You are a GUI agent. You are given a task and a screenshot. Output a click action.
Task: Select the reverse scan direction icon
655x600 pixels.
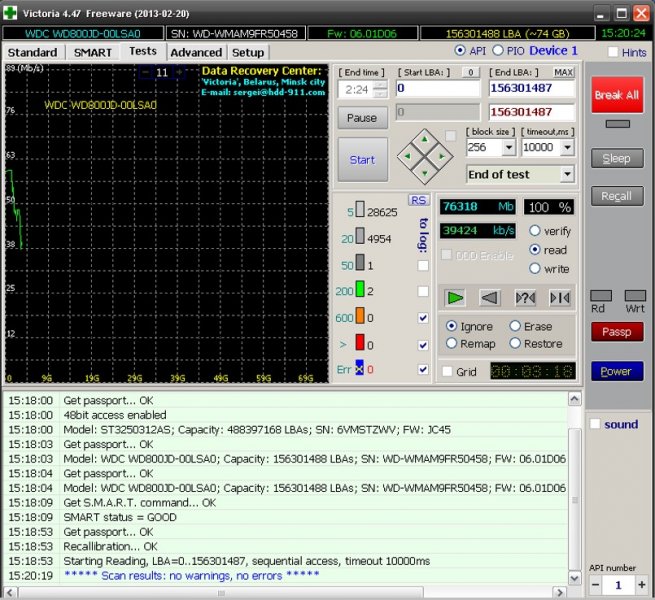490,297
